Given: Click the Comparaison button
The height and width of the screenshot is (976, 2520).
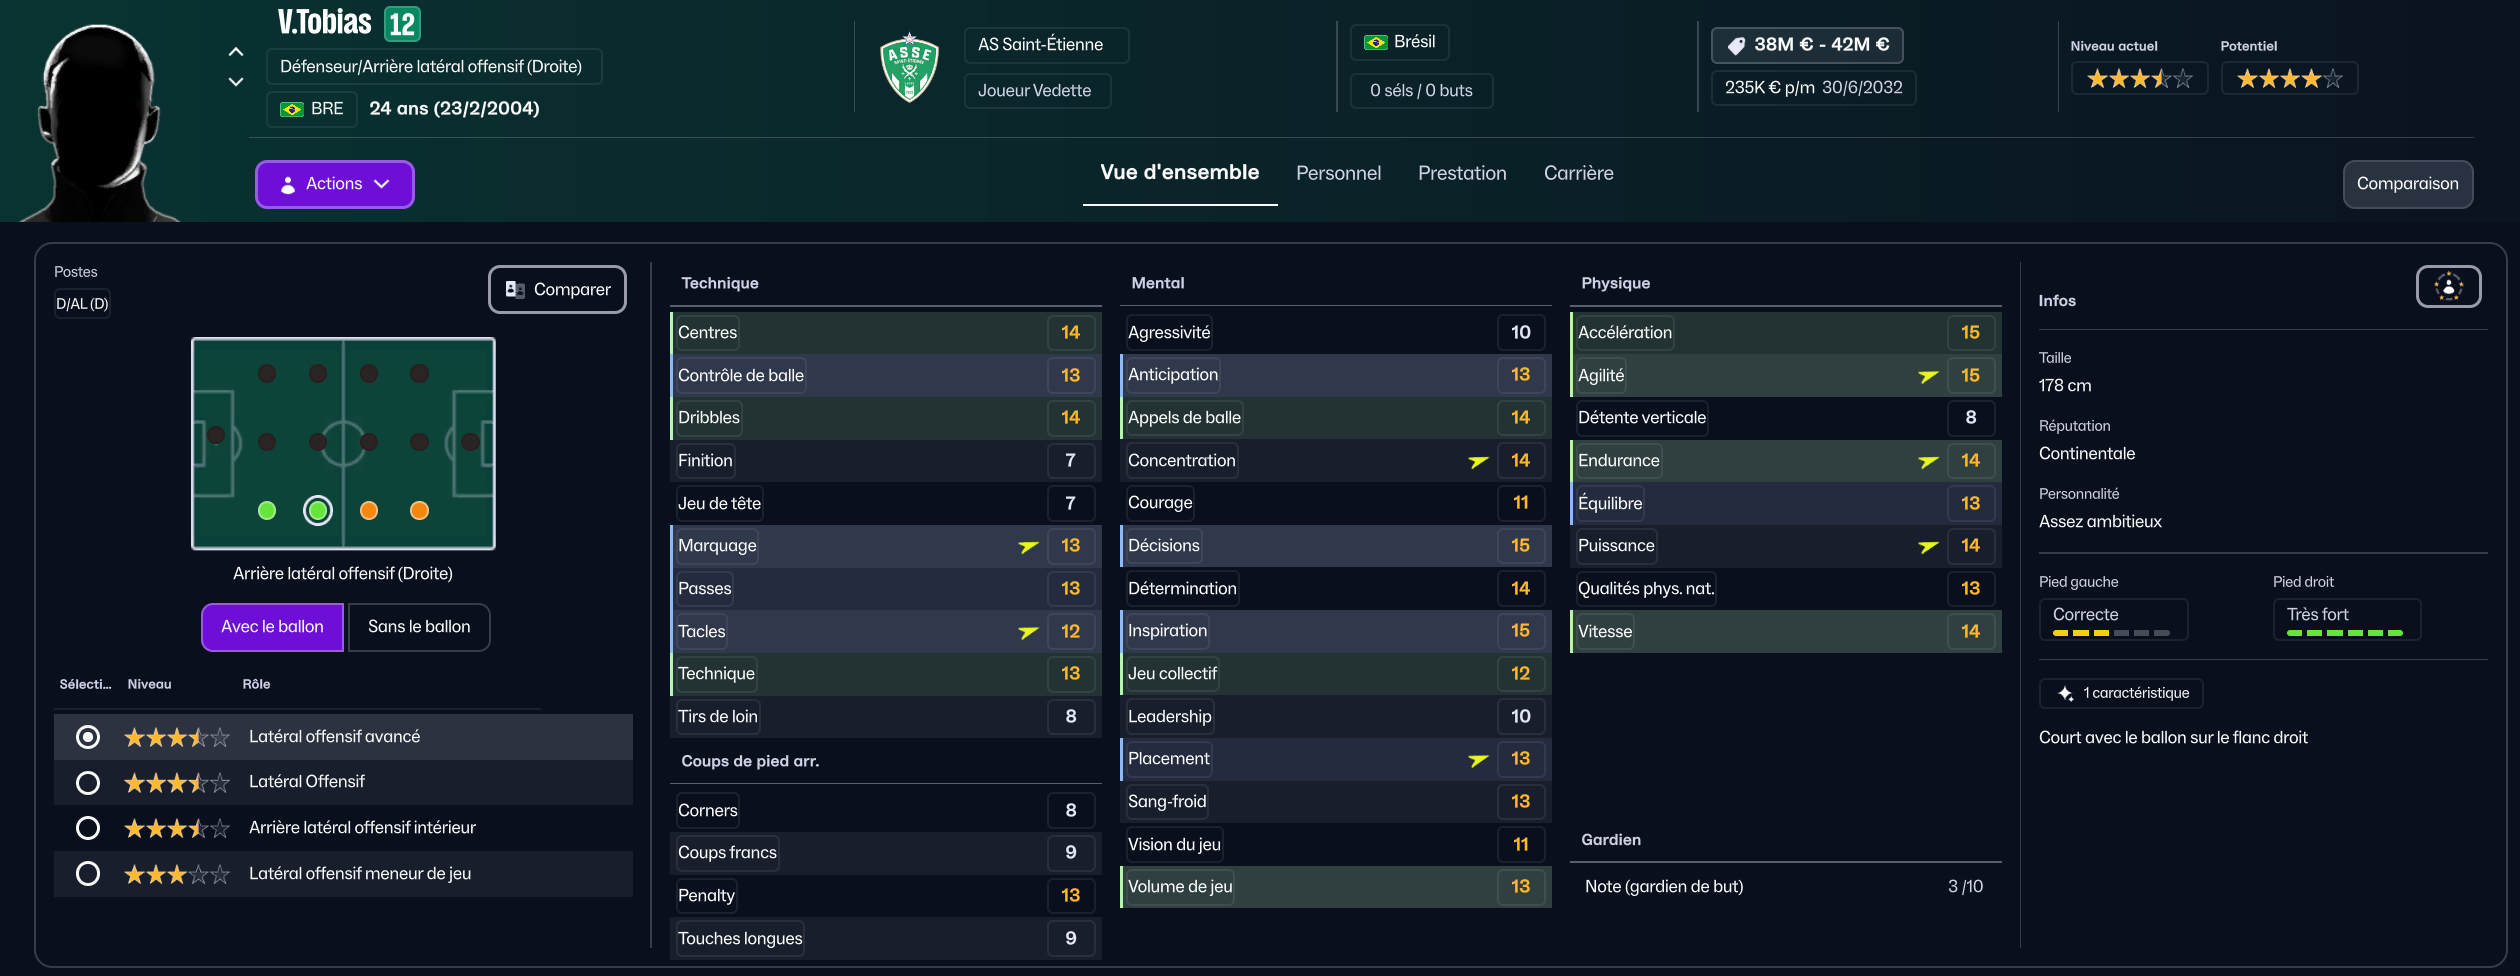Looking at the screenshot, I should pos(2407,184).
